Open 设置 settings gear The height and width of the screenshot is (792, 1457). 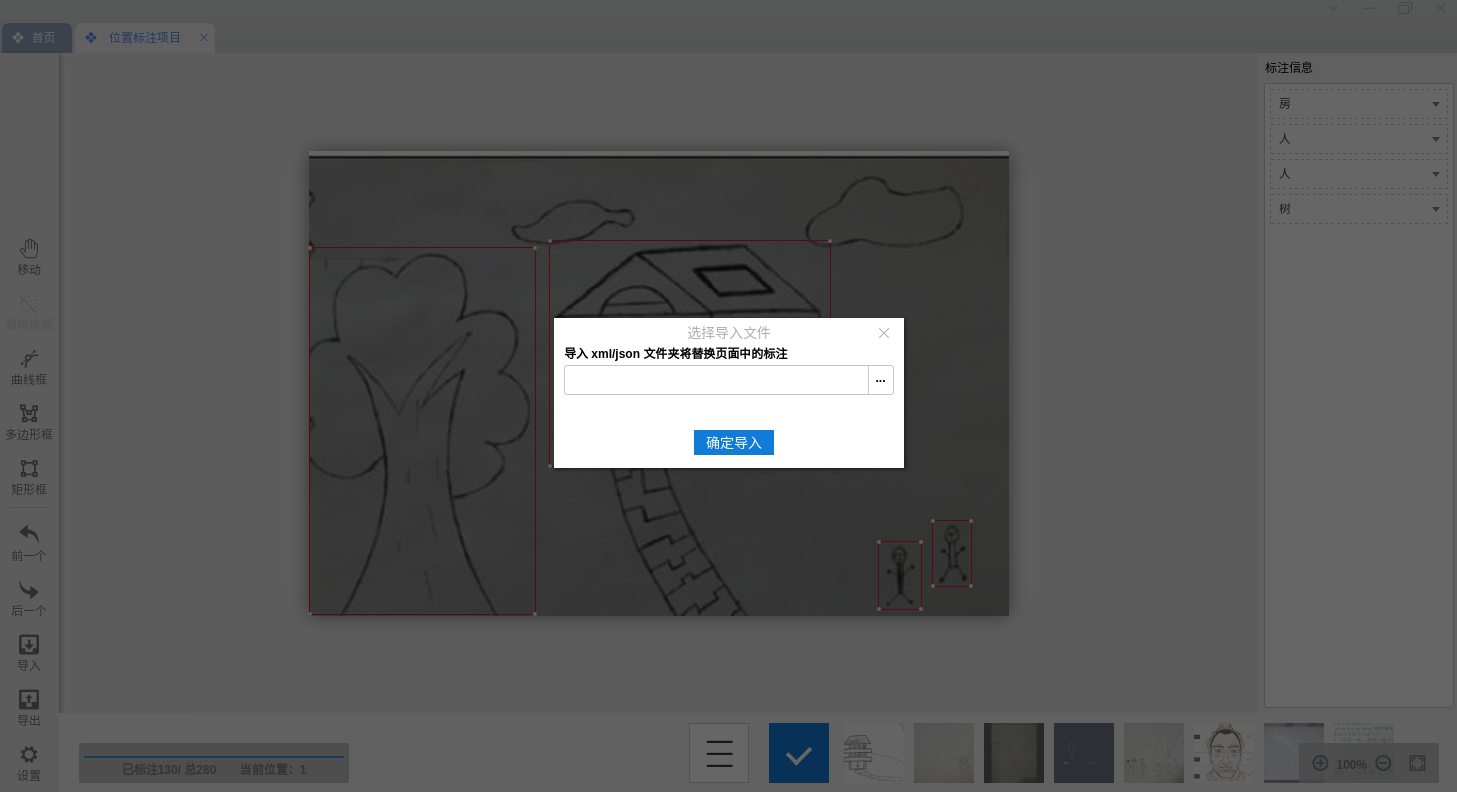(x=29, y=763)
